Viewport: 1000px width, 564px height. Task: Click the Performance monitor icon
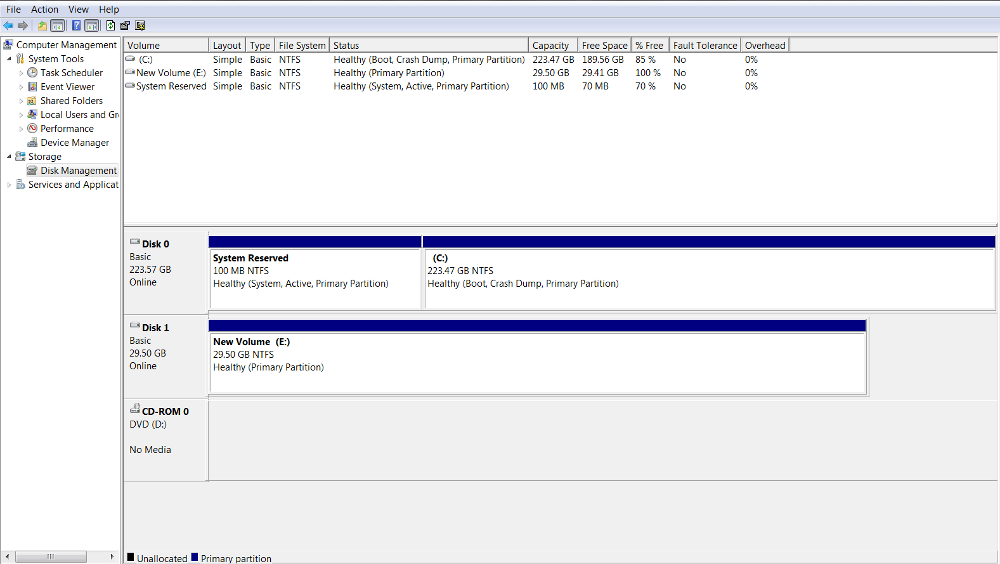[33, 129]
